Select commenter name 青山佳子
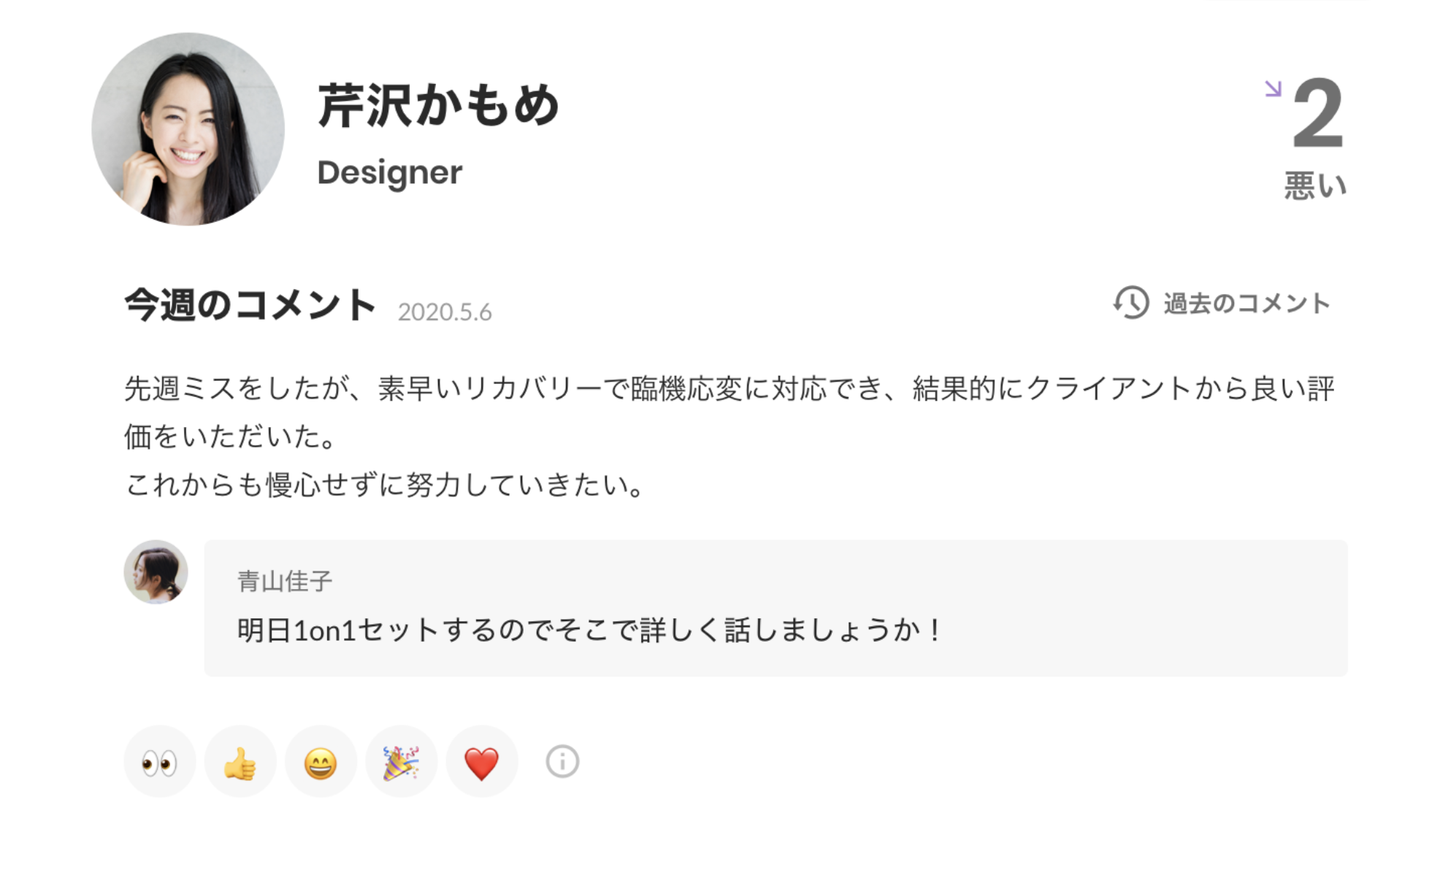Viewport: 1440px width, 889px height. pyautogui.click(x=285, y=581)
